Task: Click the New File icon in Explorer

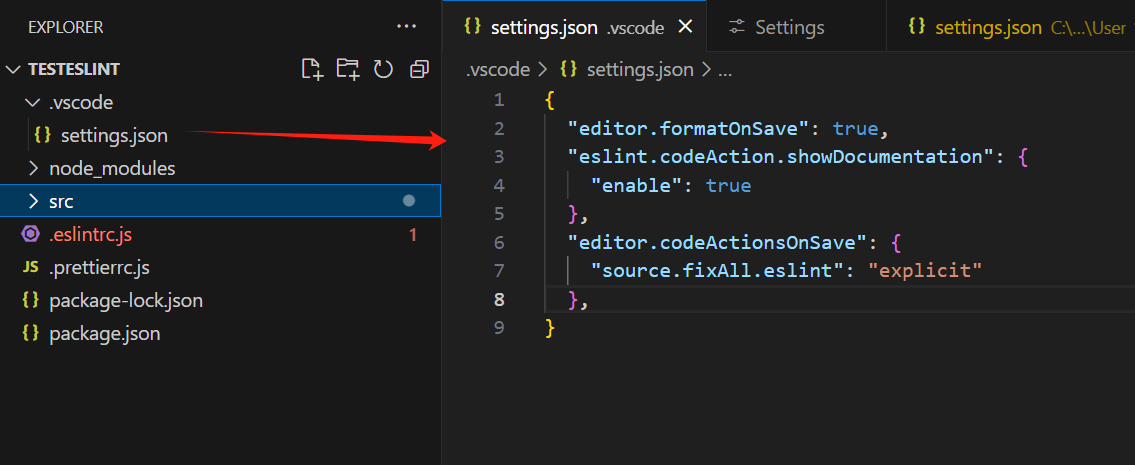Action: (x=313, y=69)
